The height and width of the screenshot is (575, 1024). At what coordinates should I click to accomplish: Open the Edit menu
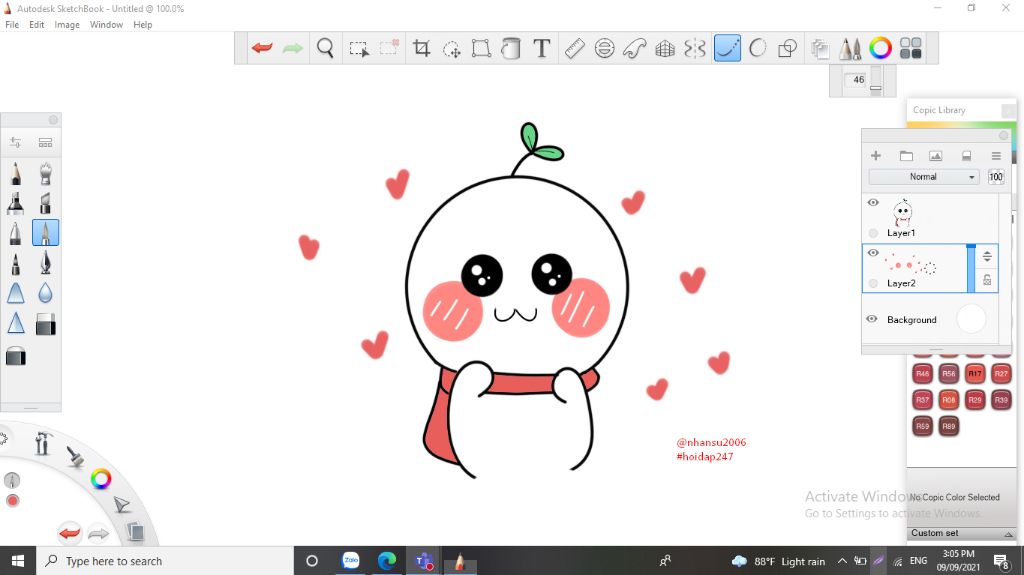point(37,25)
